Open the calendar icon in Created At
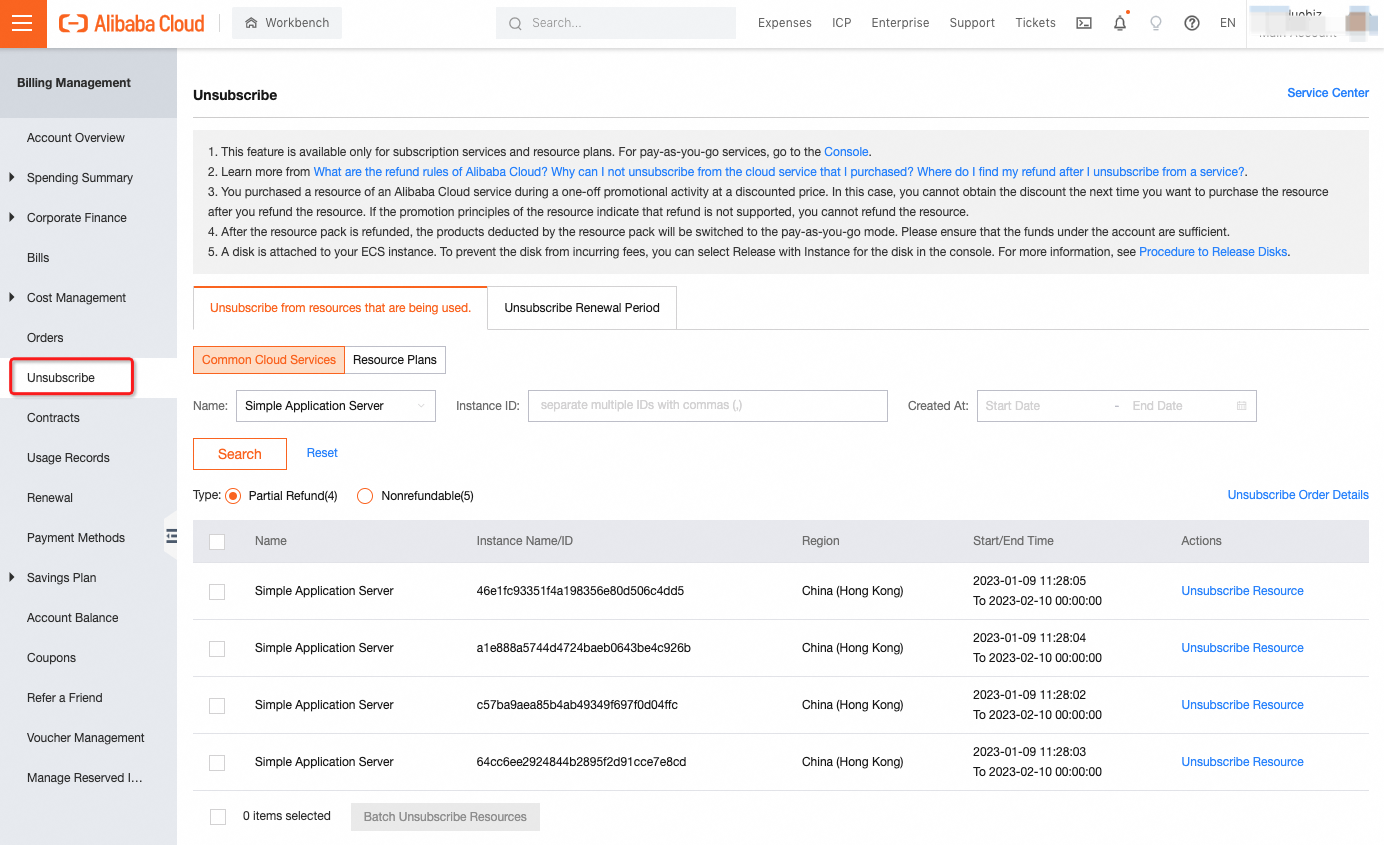 click(1242, 406)
